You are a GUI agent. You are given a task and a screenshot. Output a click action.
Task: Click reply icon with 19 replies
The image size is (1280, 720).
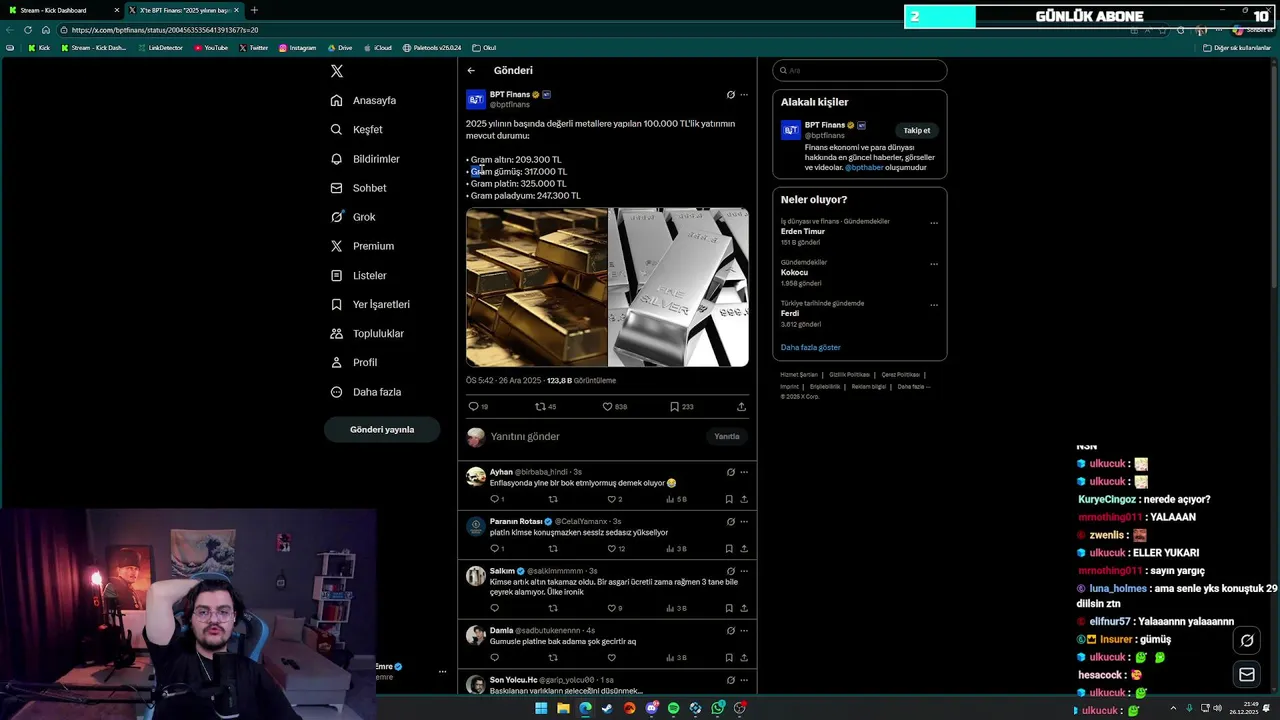(478, 407)
